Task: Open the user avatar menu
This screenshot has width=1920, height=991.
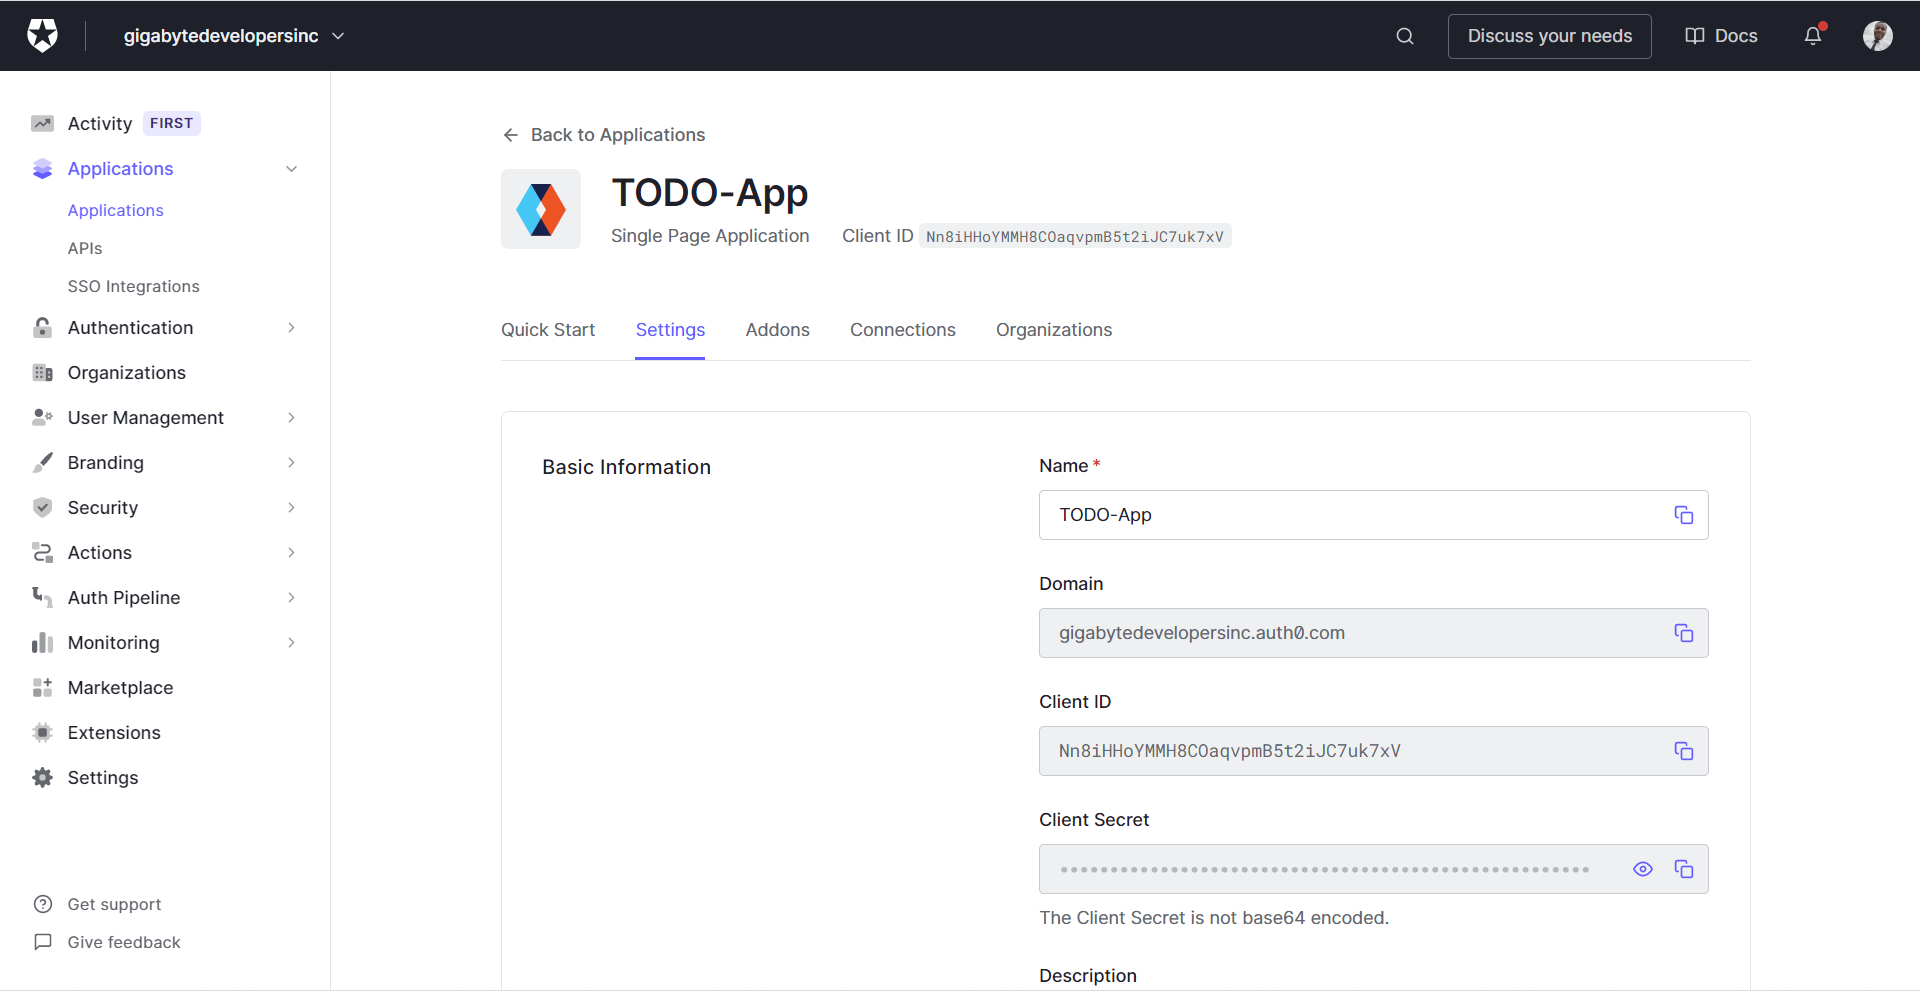Action: point(1877,36)
